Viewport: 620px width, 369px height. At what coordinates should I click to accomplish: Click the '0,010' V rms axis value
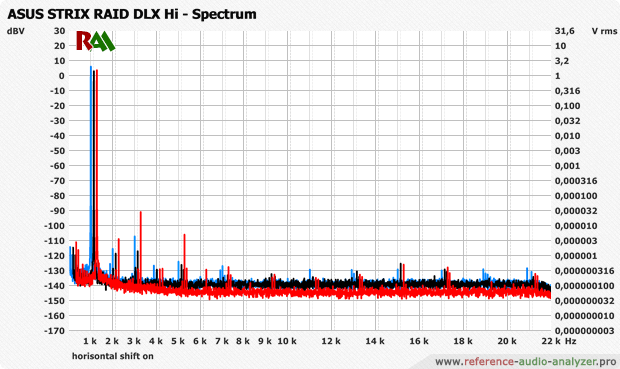(567, 136)
